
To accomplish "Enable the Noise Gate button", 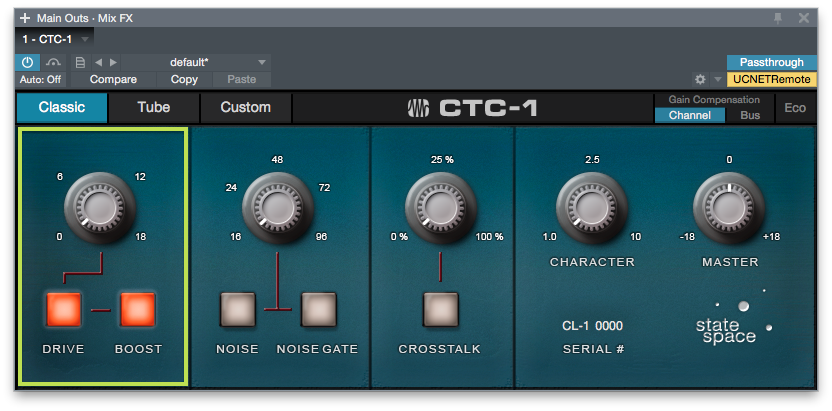I will coord(319,310).
